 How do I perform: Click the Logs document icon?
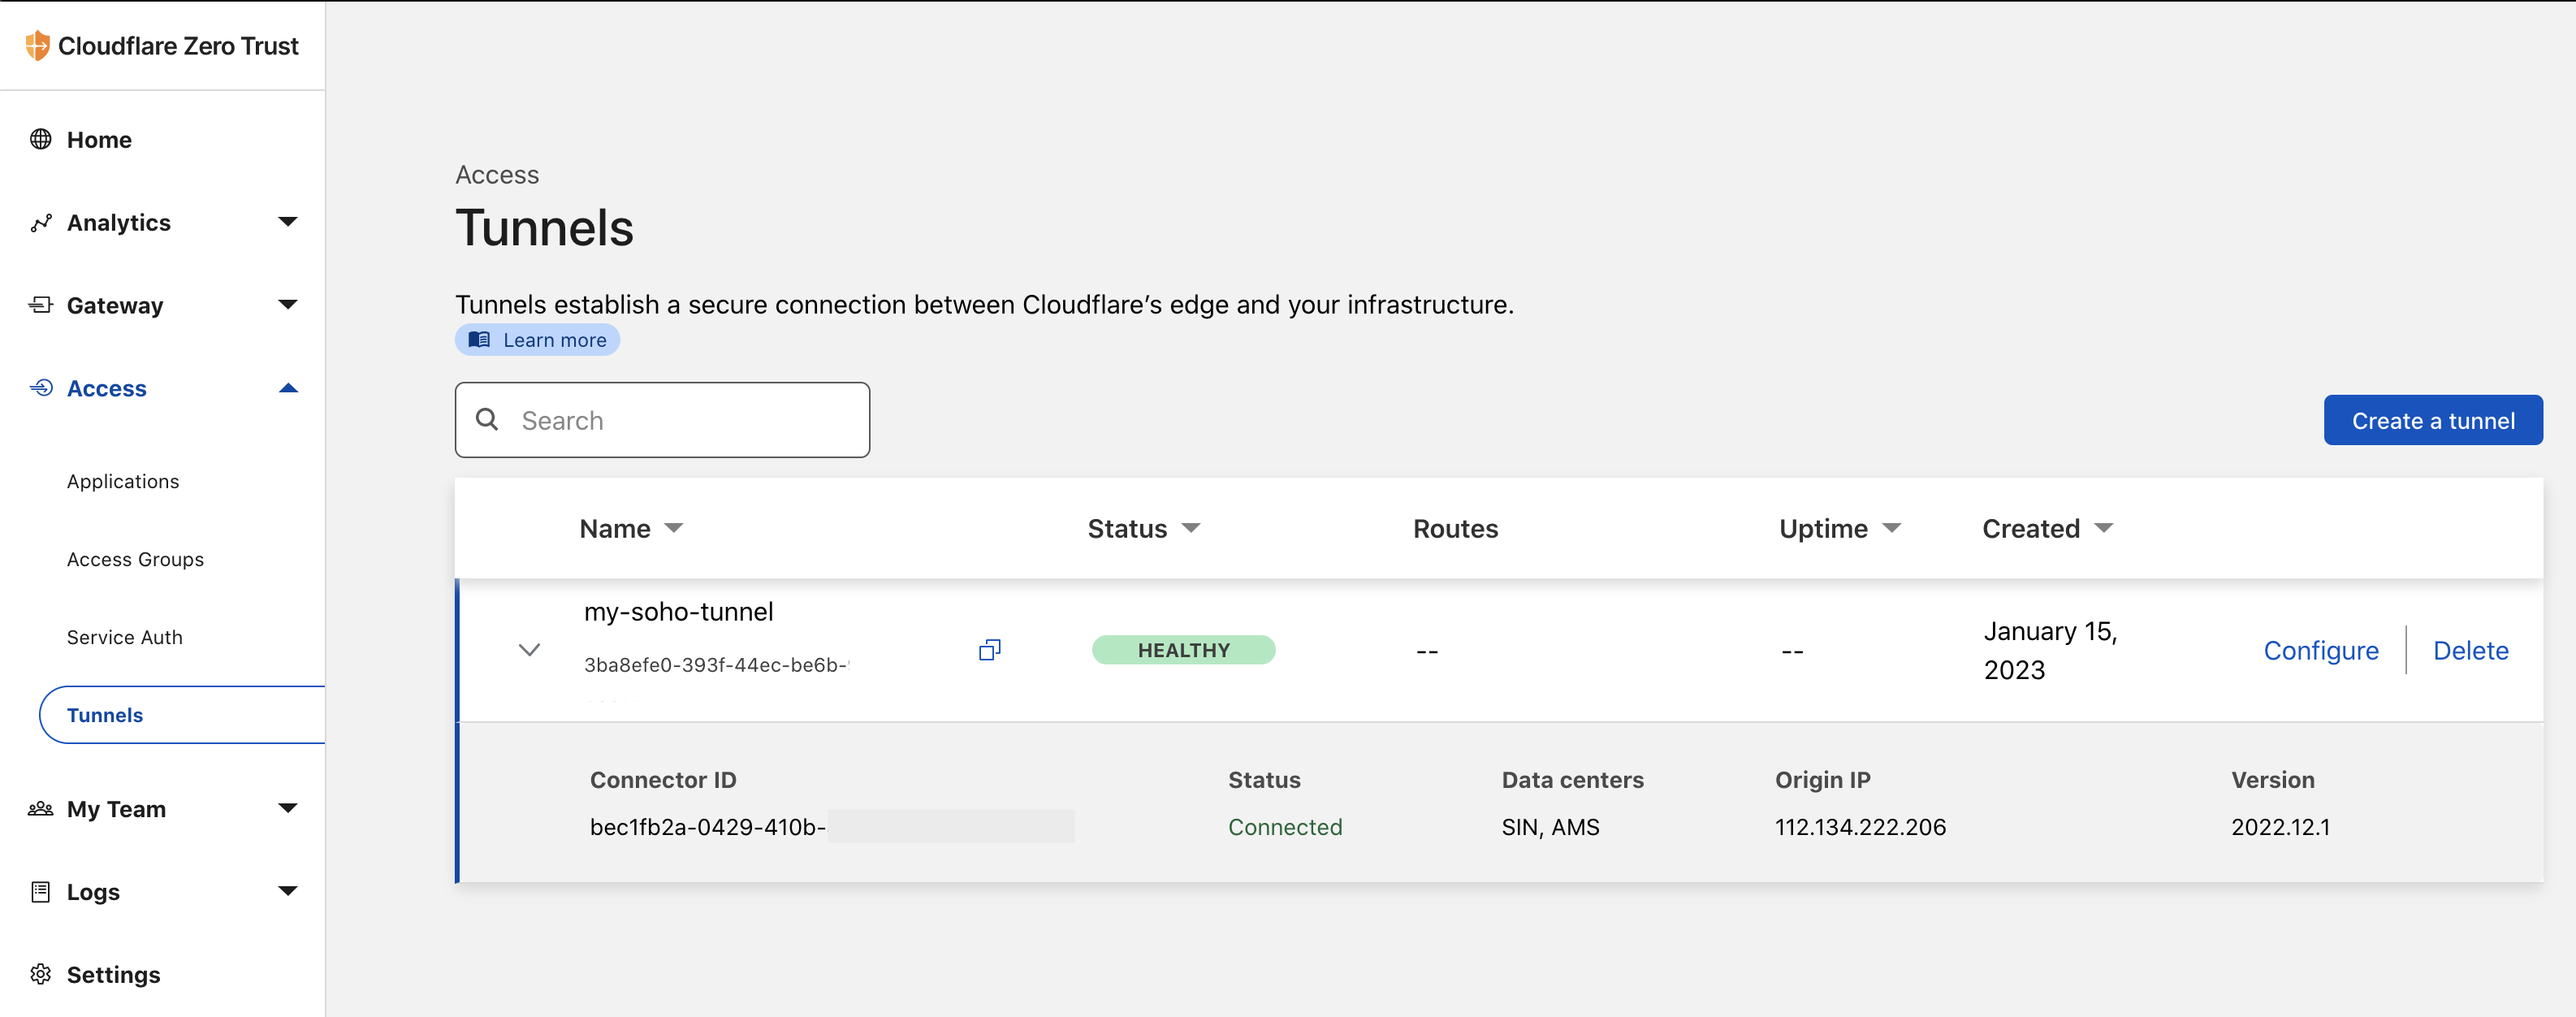(41, 891)
